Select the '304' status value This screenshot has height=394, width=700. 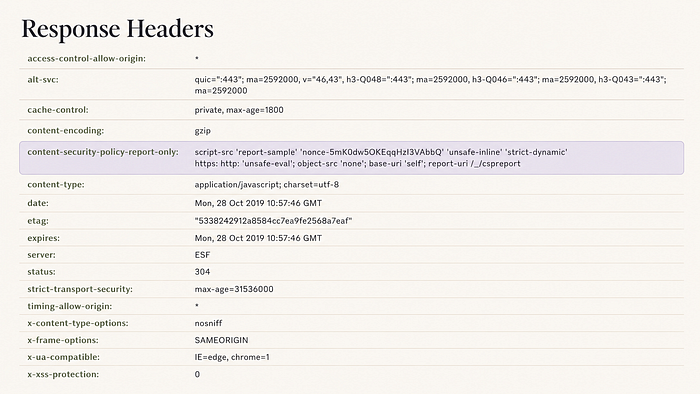click(202, 272)
